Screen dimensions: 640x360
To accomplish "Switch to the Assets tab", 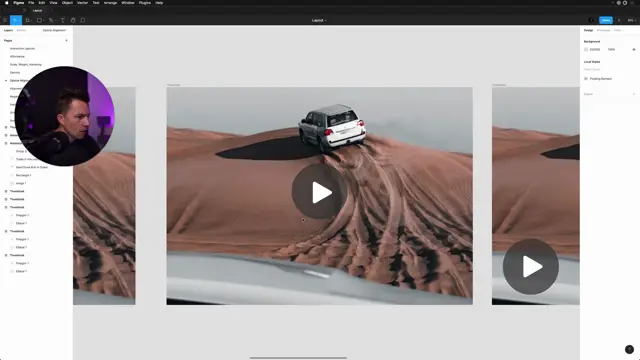I will [x=21, y=30].
